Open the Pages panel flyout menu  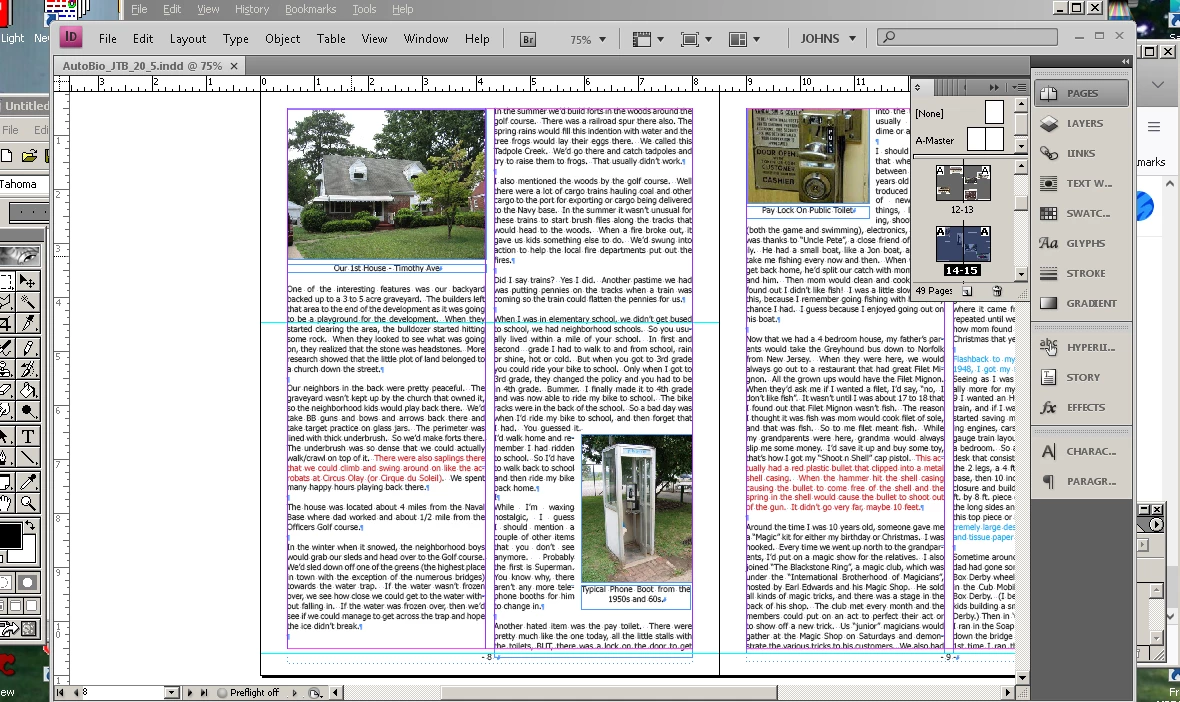pyautogui.click(x=1018, y=87)
